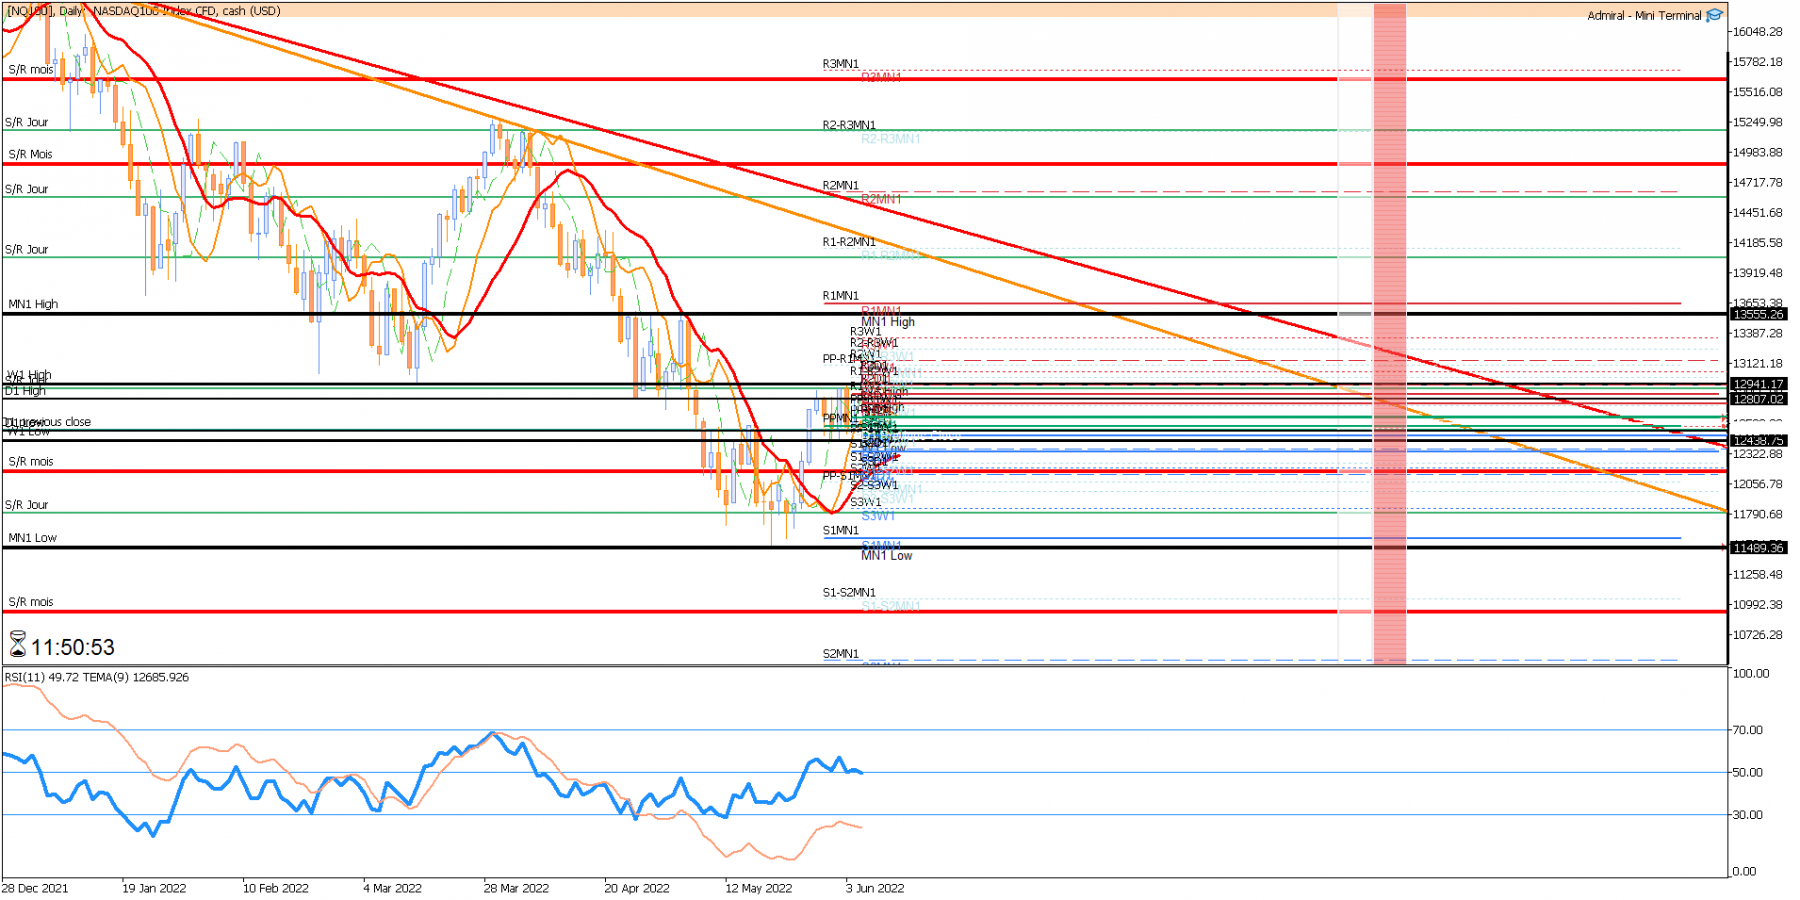Select the 70.00 RSI level label
Image resolution: width=1800 pixels, height=900 pixels.
1748,730
